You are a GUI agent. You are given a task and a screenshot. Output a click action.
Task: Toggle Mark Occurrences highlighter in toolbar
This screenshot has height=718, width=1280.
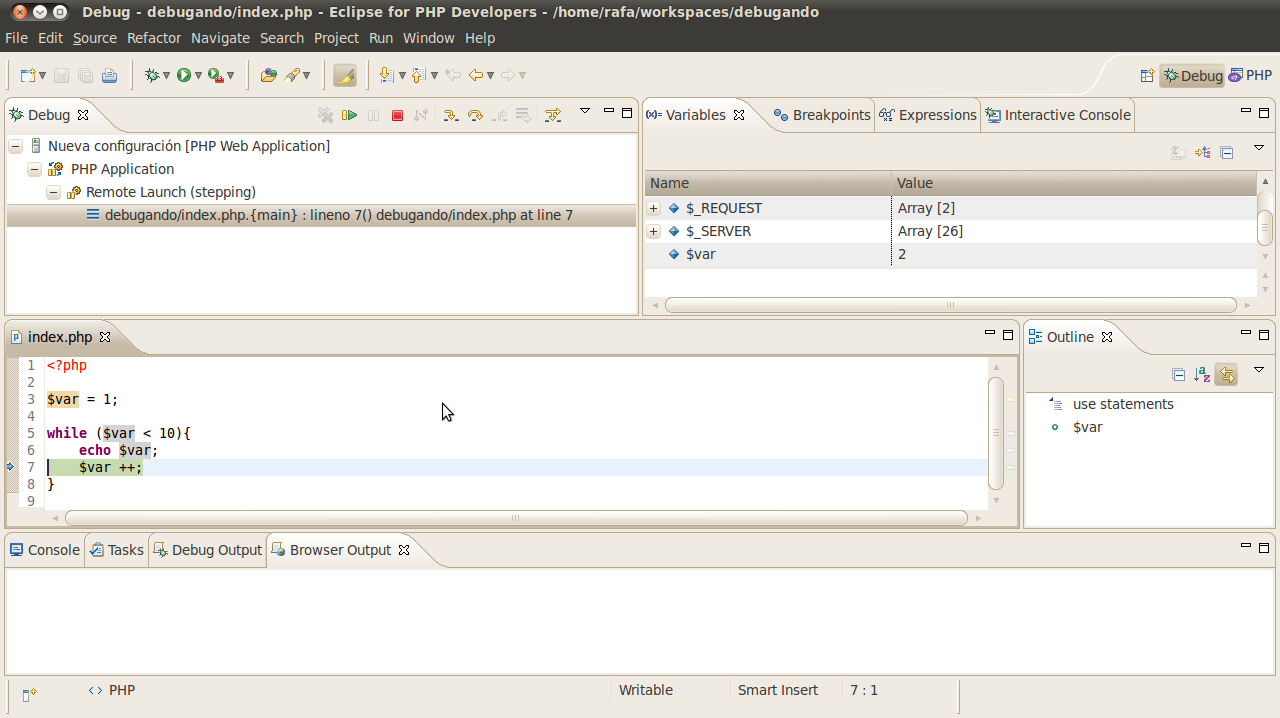[x=344, y=75]
